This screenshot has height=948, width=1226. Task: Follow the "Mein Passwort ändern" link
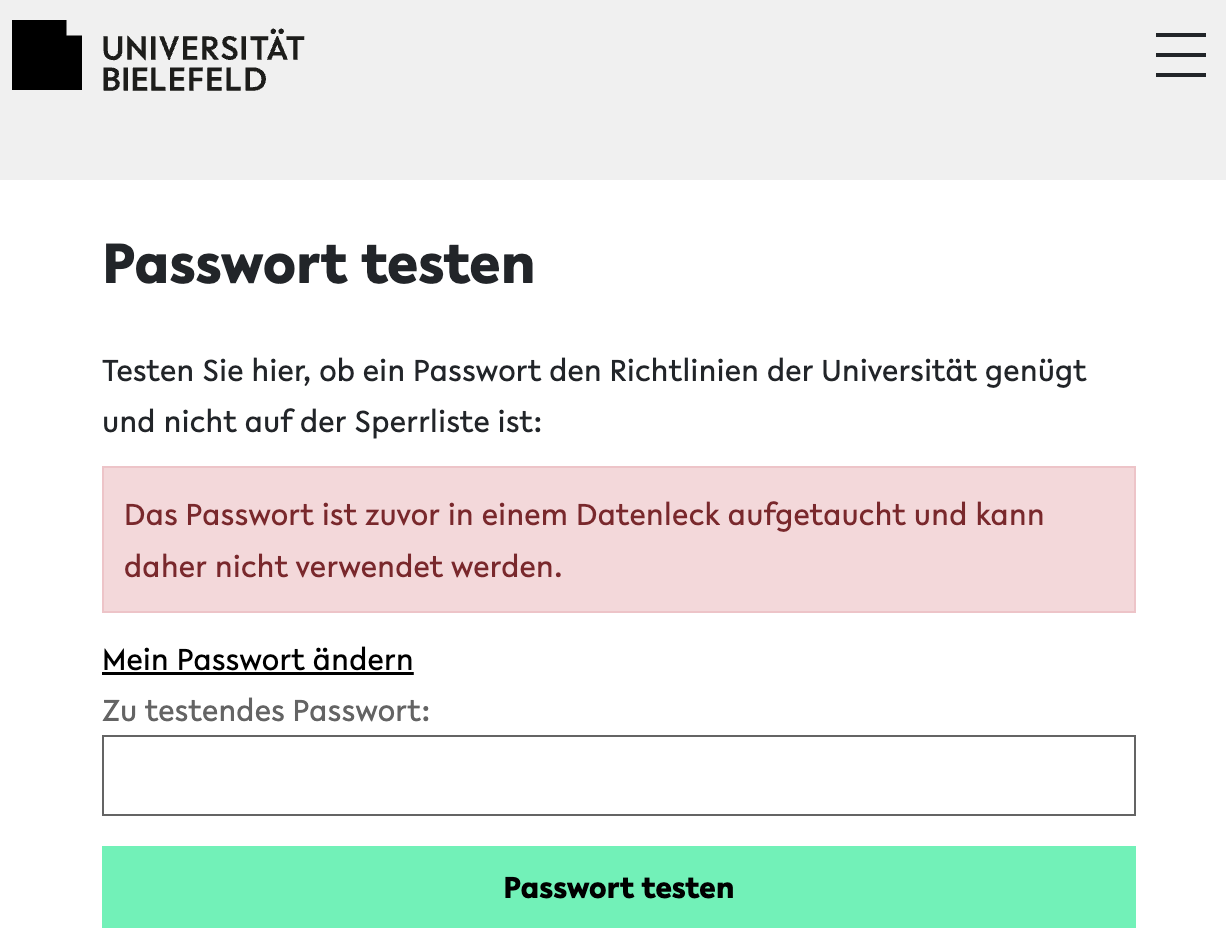[x=258, y=660]
